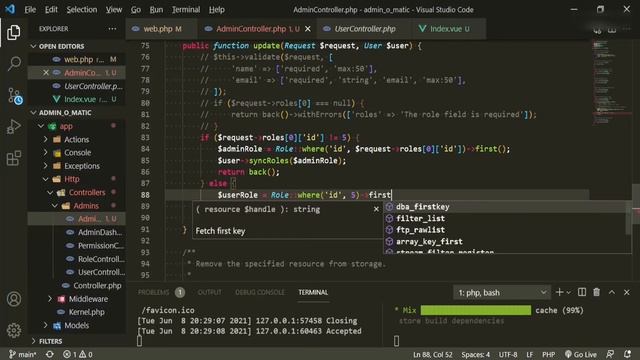
Task: Open the Help menu
Action: pos(217,9)
